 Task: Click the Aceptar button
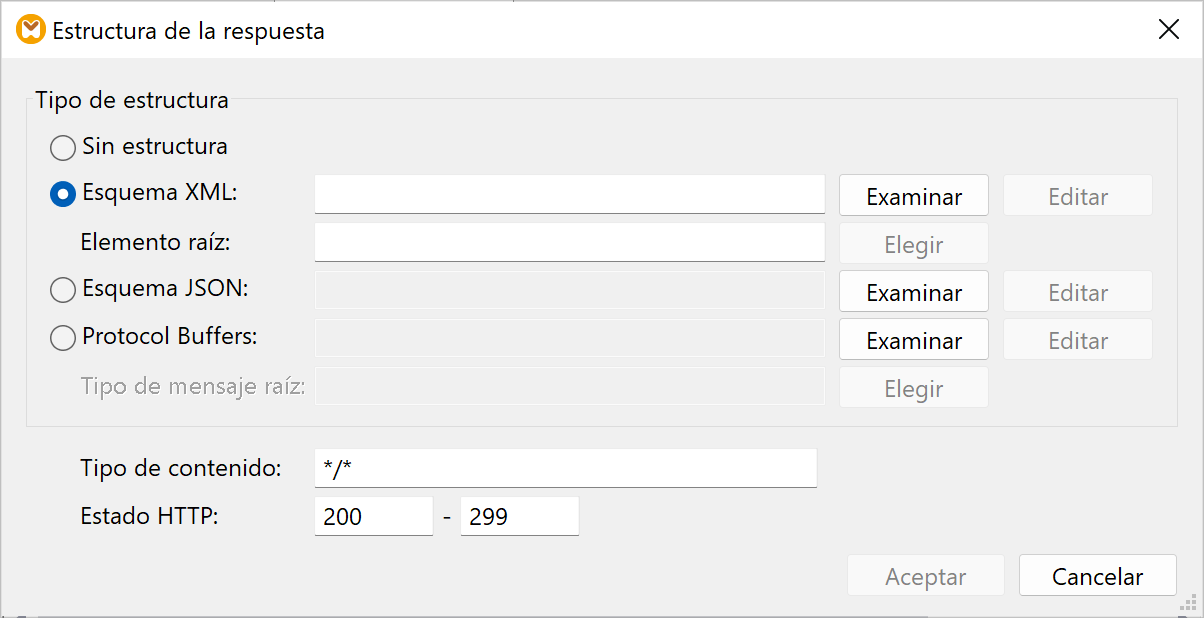pyautogui.click(x=925, y=576)
